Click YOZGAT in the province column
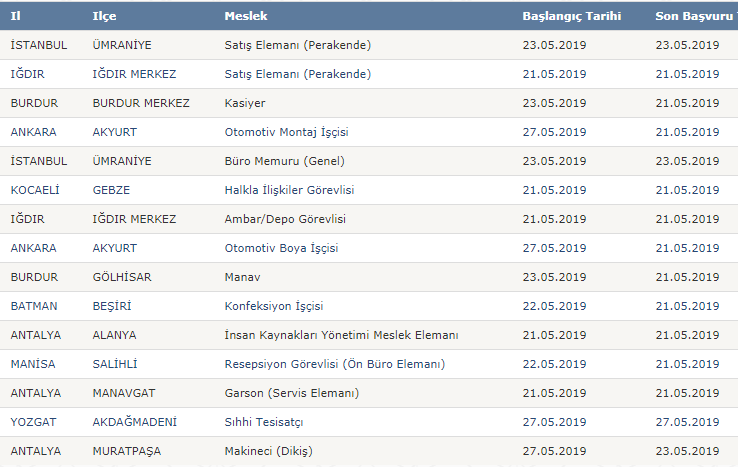This screenshot has width=738, height=467. click(x=33, y=422)
